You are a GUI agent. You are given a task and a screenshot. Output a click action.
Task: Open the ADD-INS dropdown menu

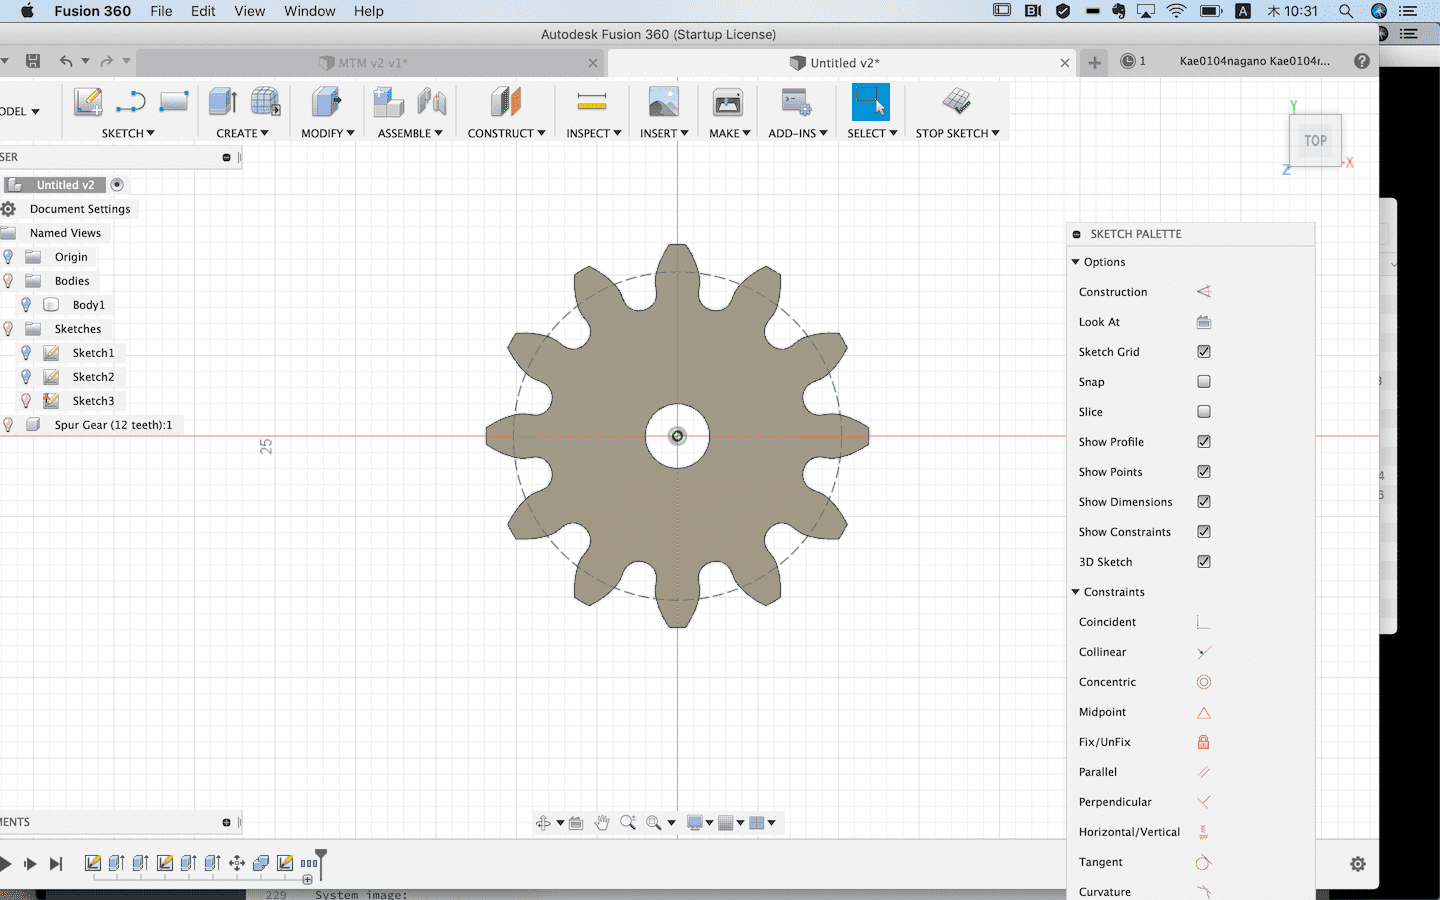[x=798, y=133]
